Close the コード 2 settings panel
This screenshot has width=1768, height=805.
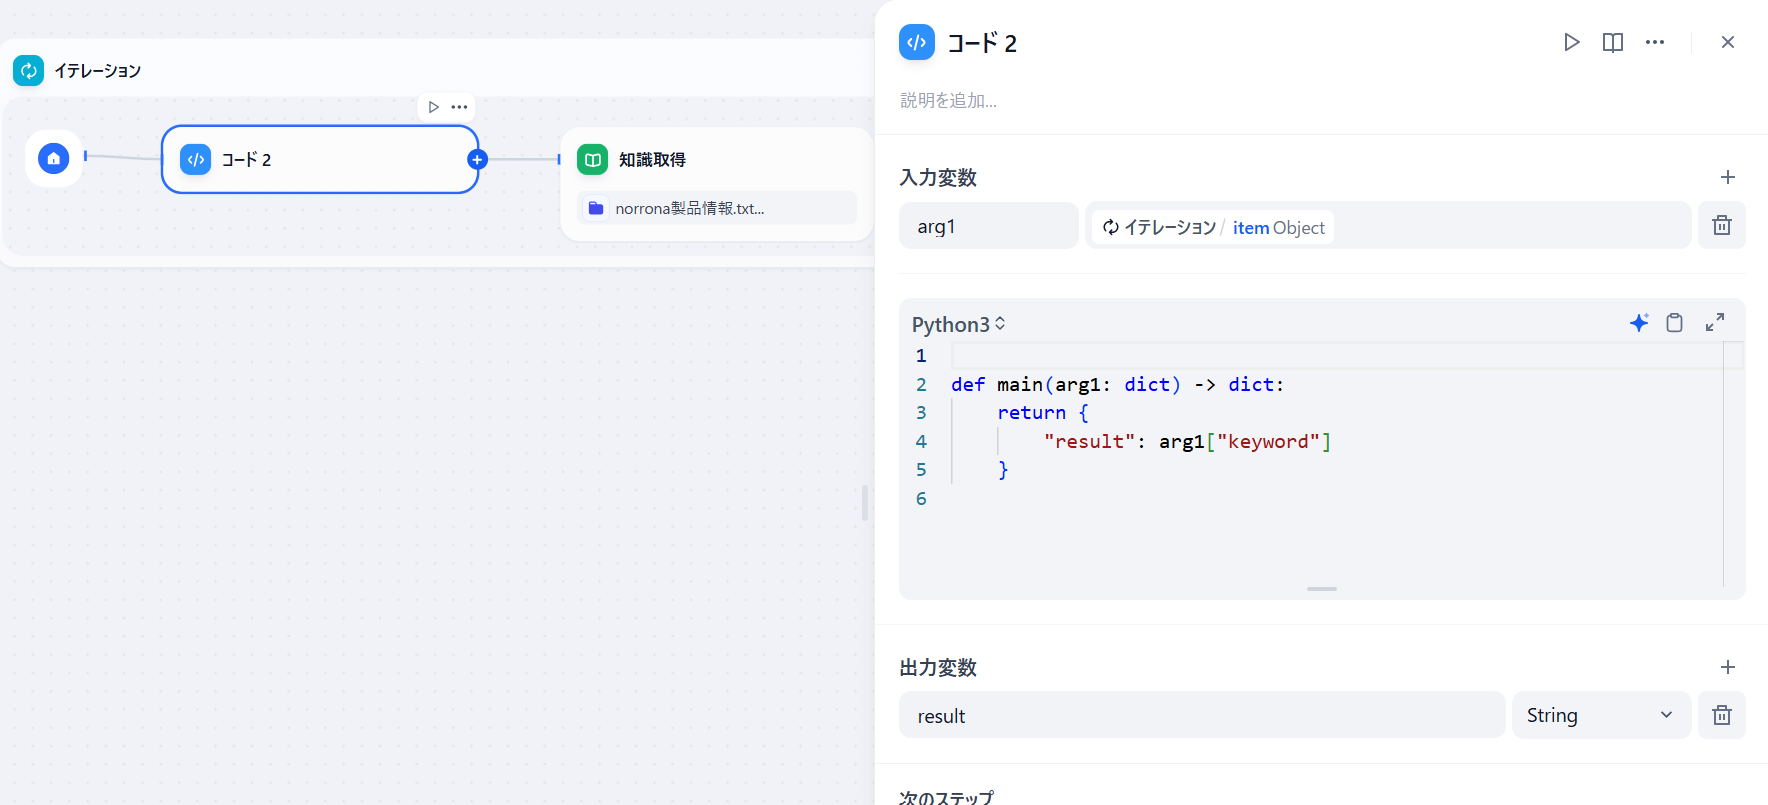click(x=1727, y=42)
